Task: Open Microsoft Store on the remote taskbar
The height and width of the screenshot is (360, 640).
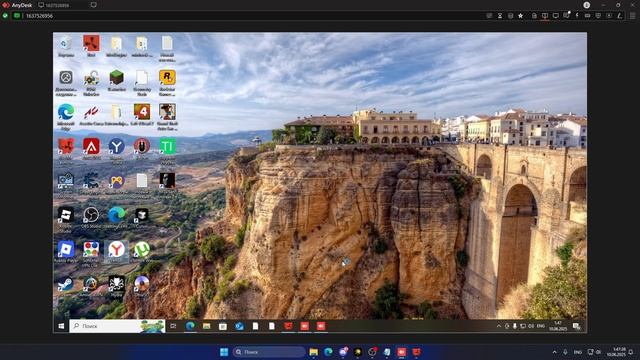Action: [x=222, y=326]
